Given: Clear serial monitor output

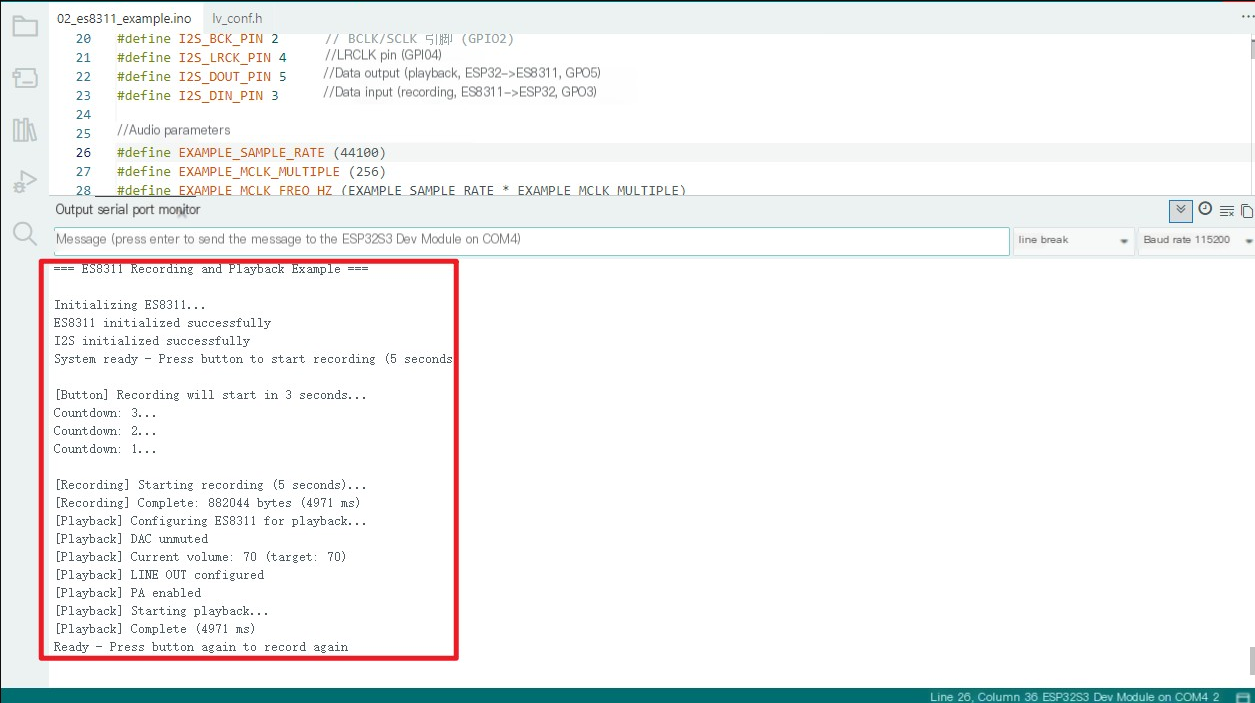Looking at the screenshot, I should coord(1227,210).
